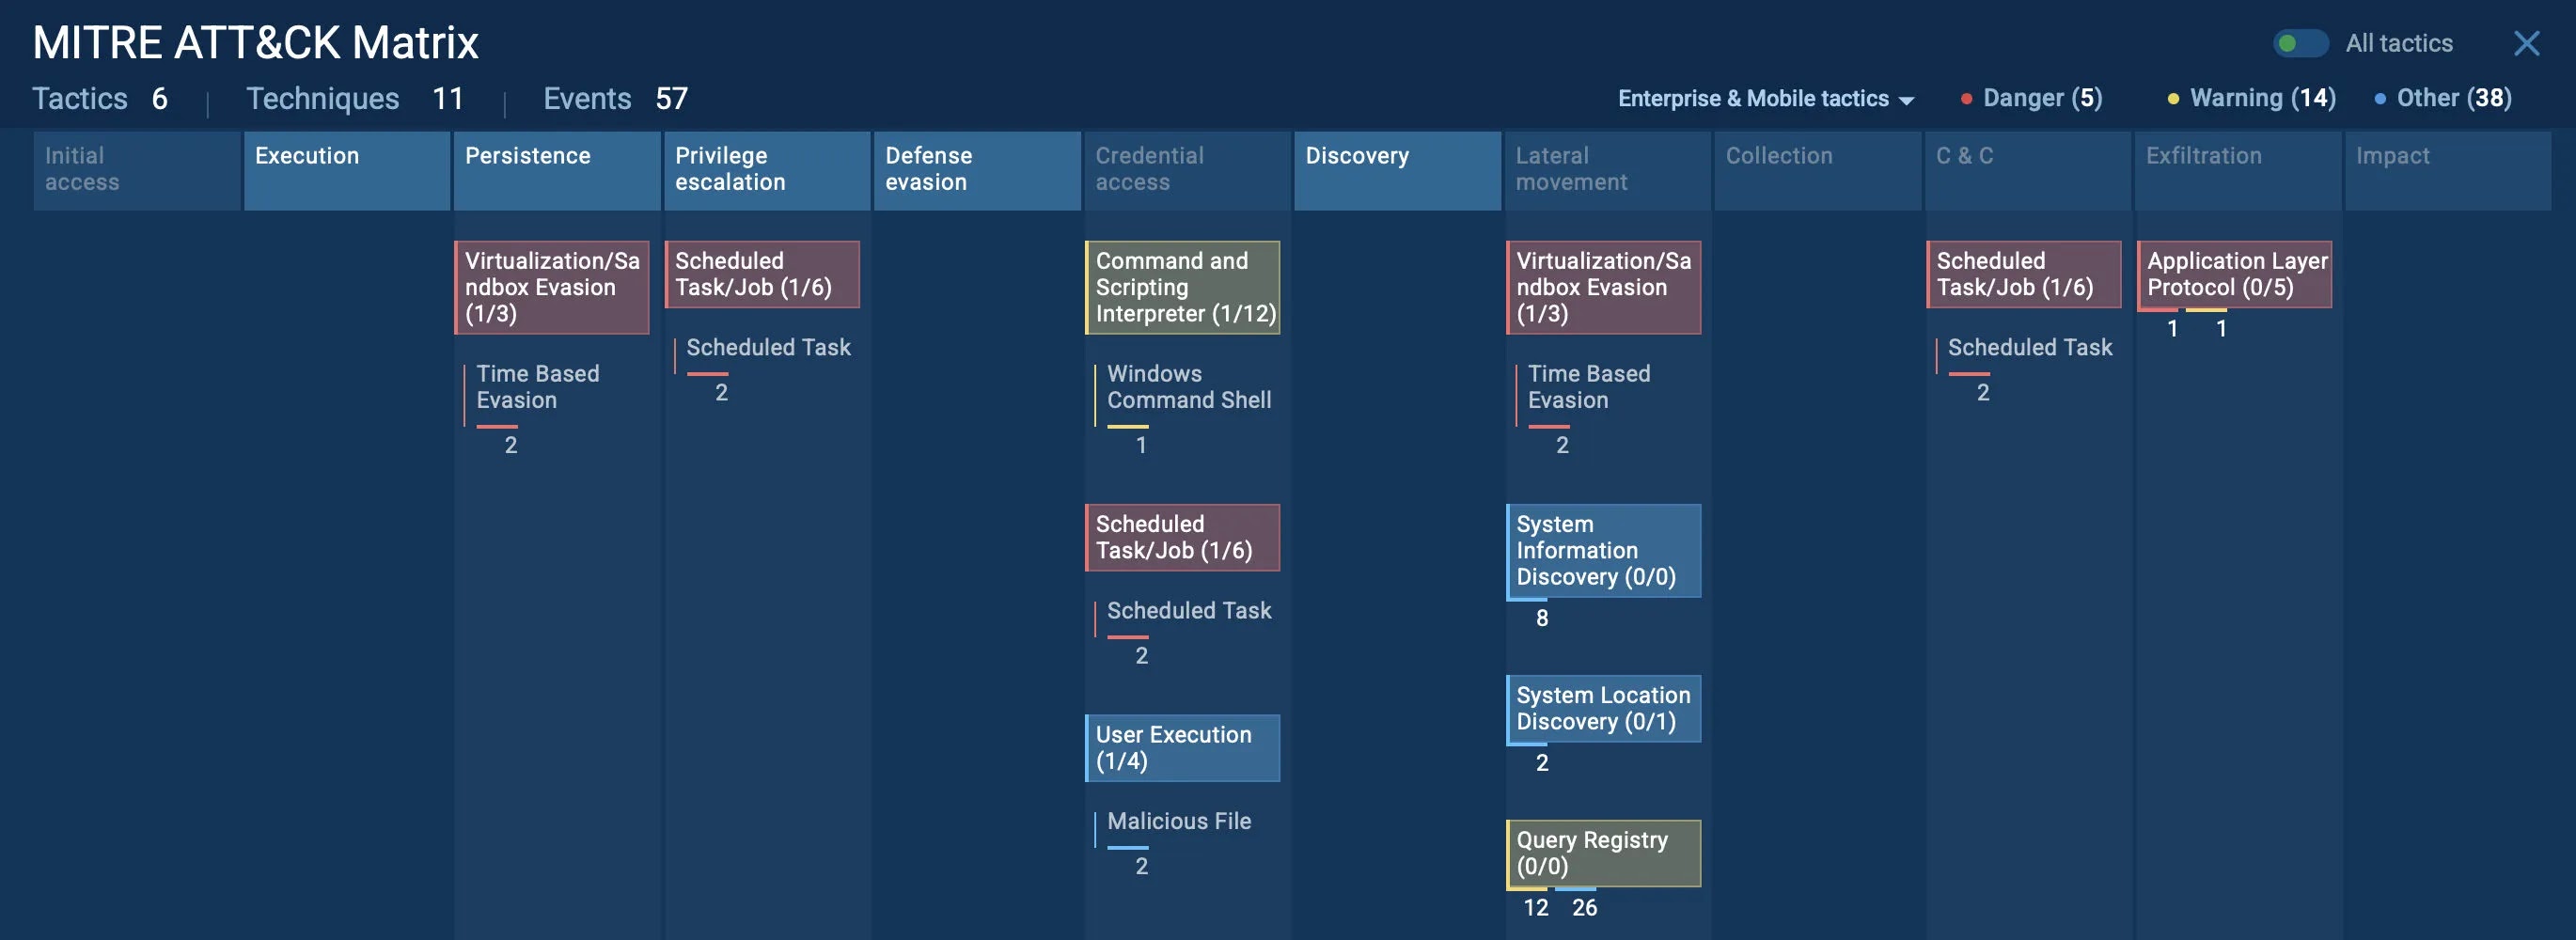Click the 12 warning events under Query Registry

click(1536, 908)
